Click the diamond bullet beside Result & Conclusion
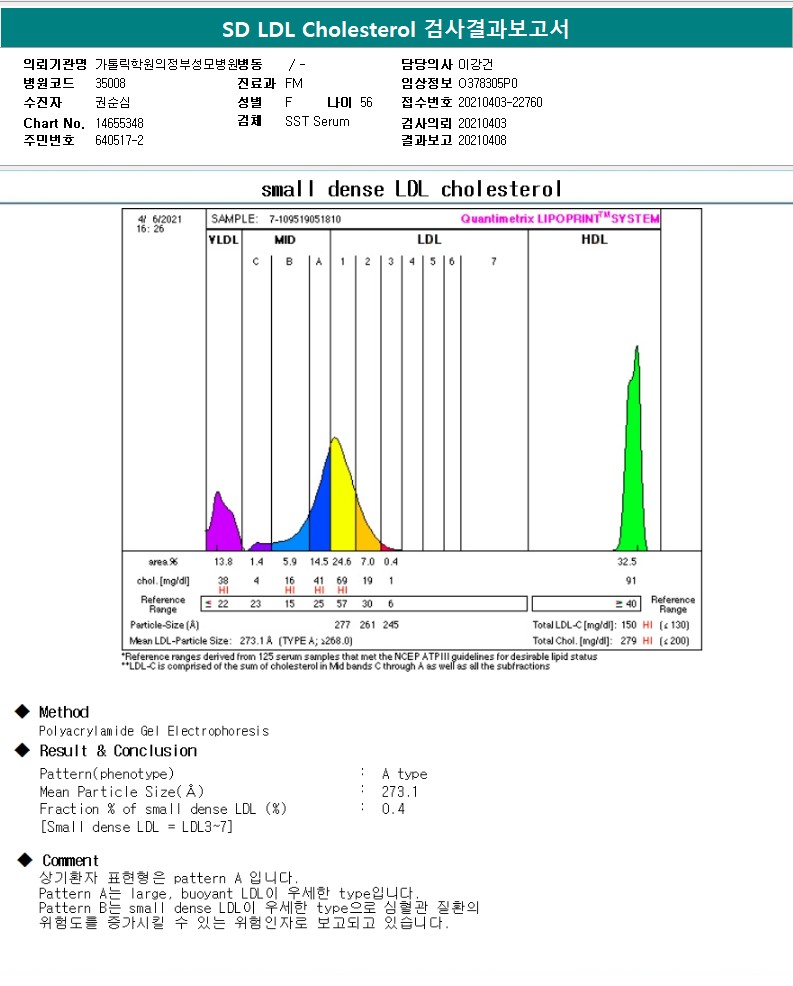 click(22, 750)
